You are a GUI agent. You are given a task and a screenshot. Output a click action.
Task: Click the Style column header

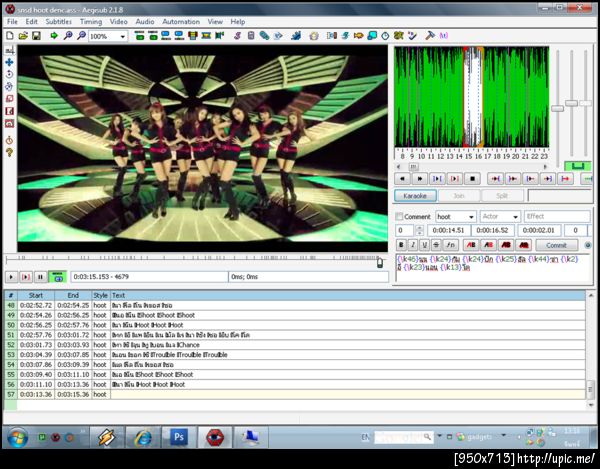tap(101, 295)
